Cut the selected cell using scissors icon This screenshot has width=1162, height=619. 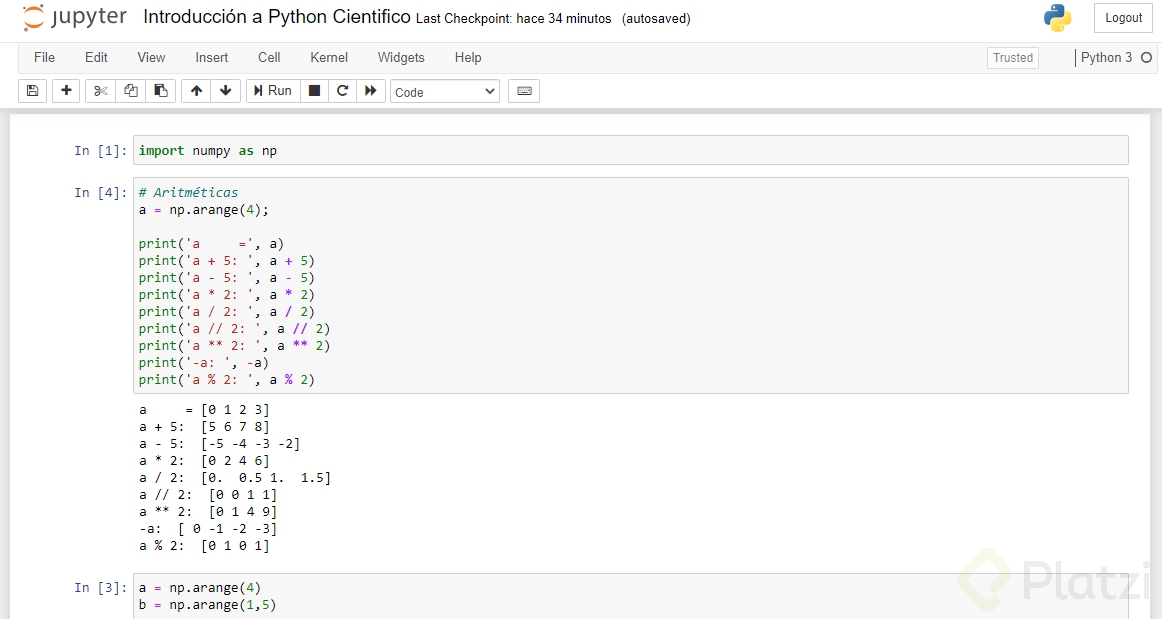(99, 90)
